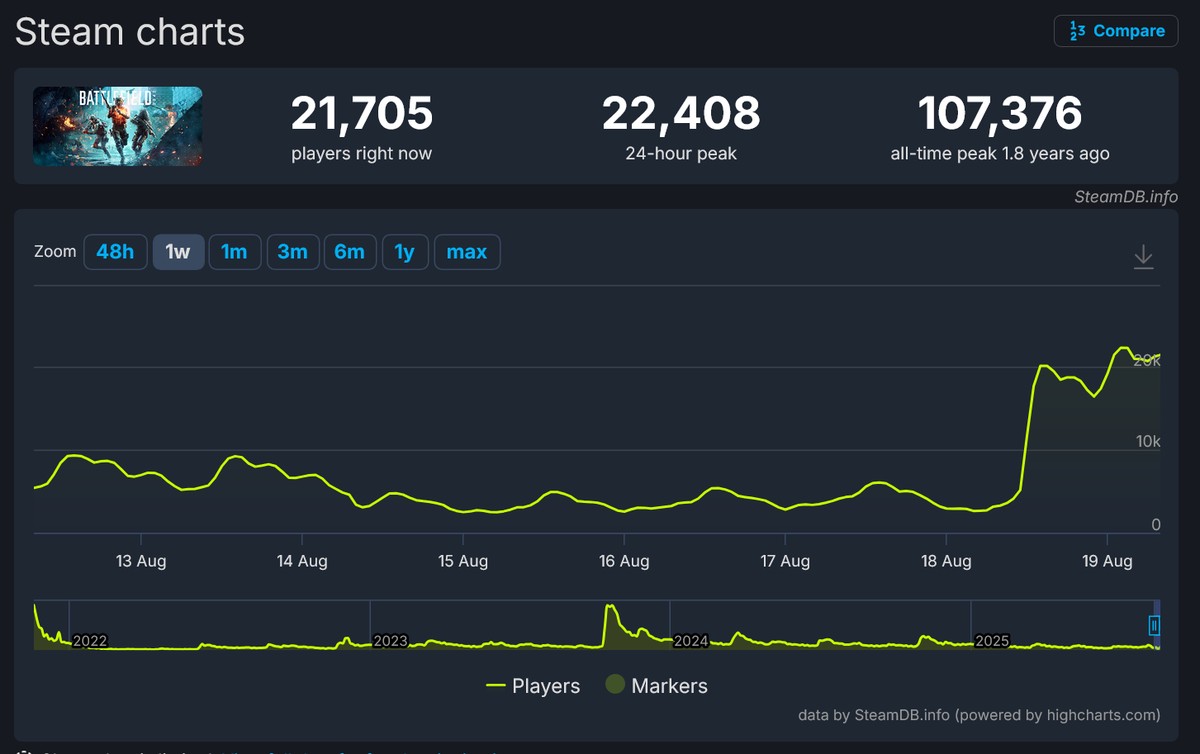Select the 48h zoom range
Screen dimensions: 1200x754
click(x=115, y=252)
